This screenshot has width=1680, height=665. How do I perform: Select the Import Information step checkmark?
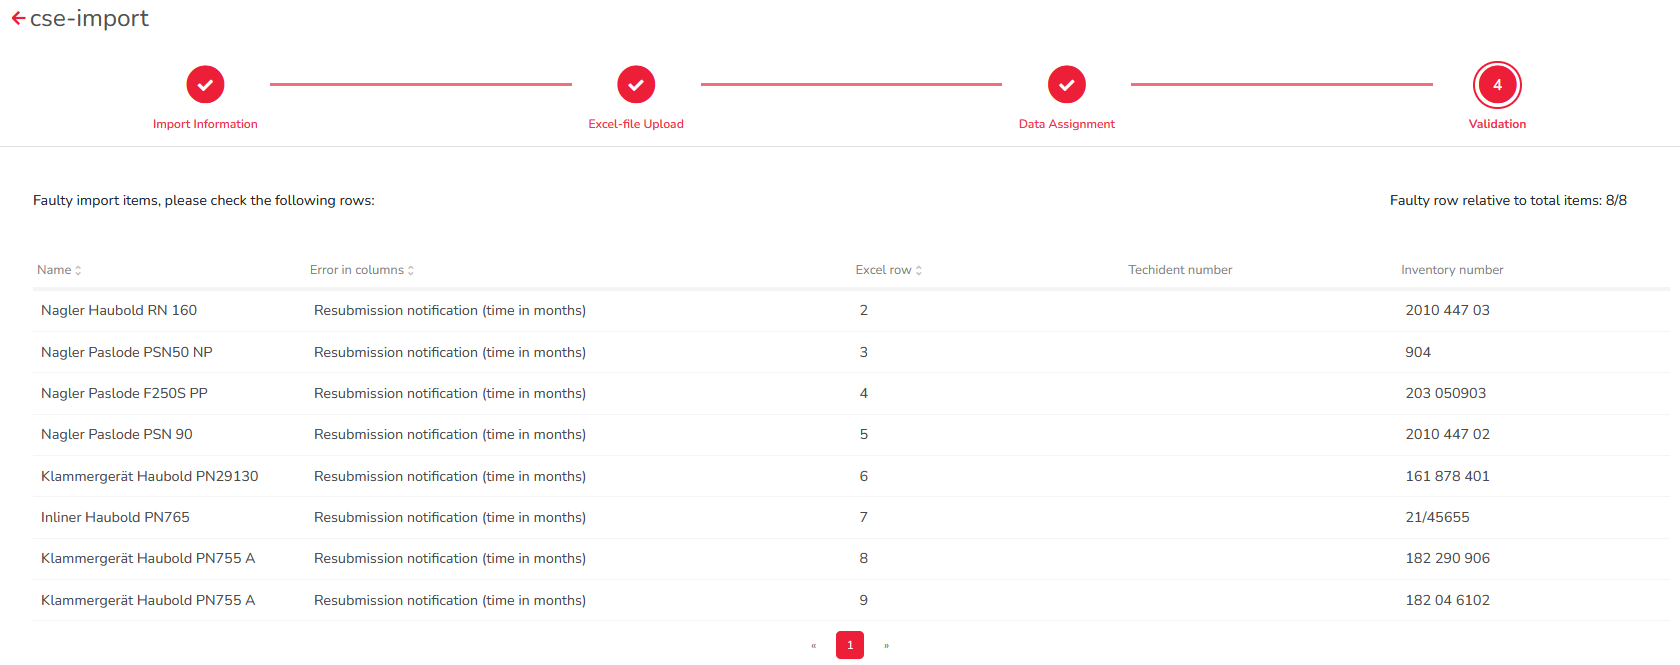(x=205, y=85)
